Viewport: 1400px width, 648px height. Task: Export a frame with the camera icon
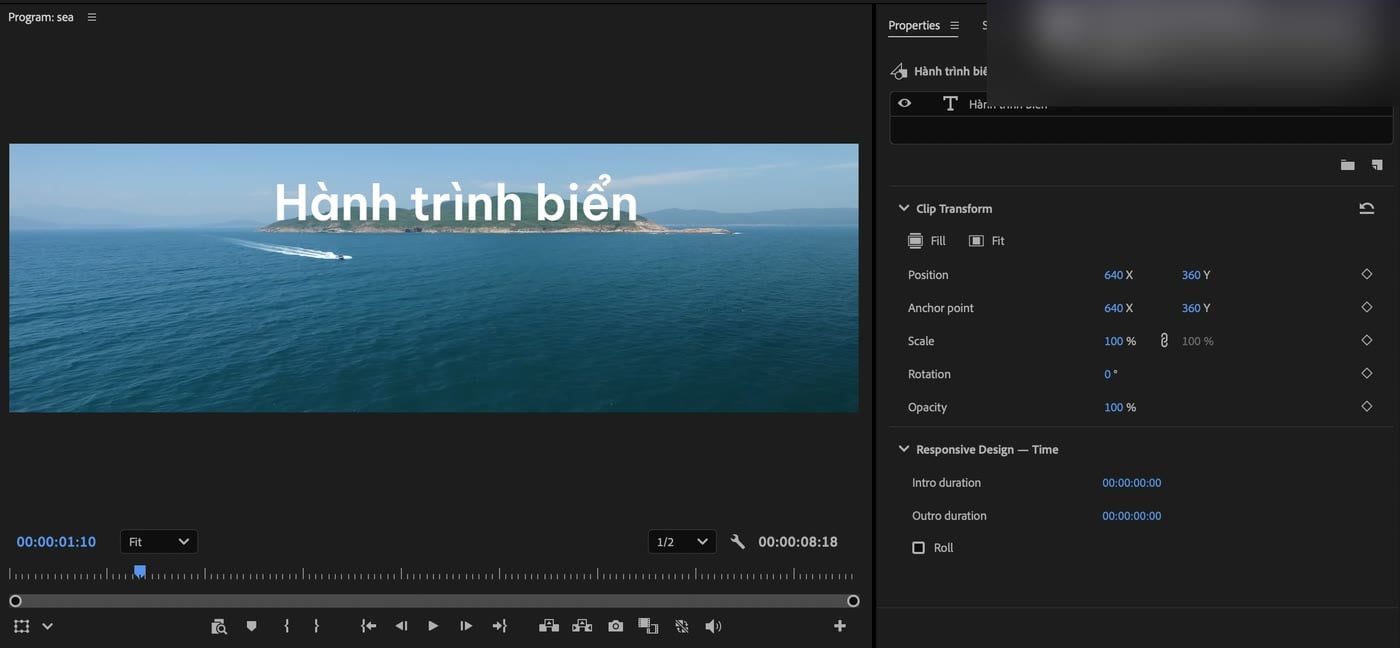615,626
